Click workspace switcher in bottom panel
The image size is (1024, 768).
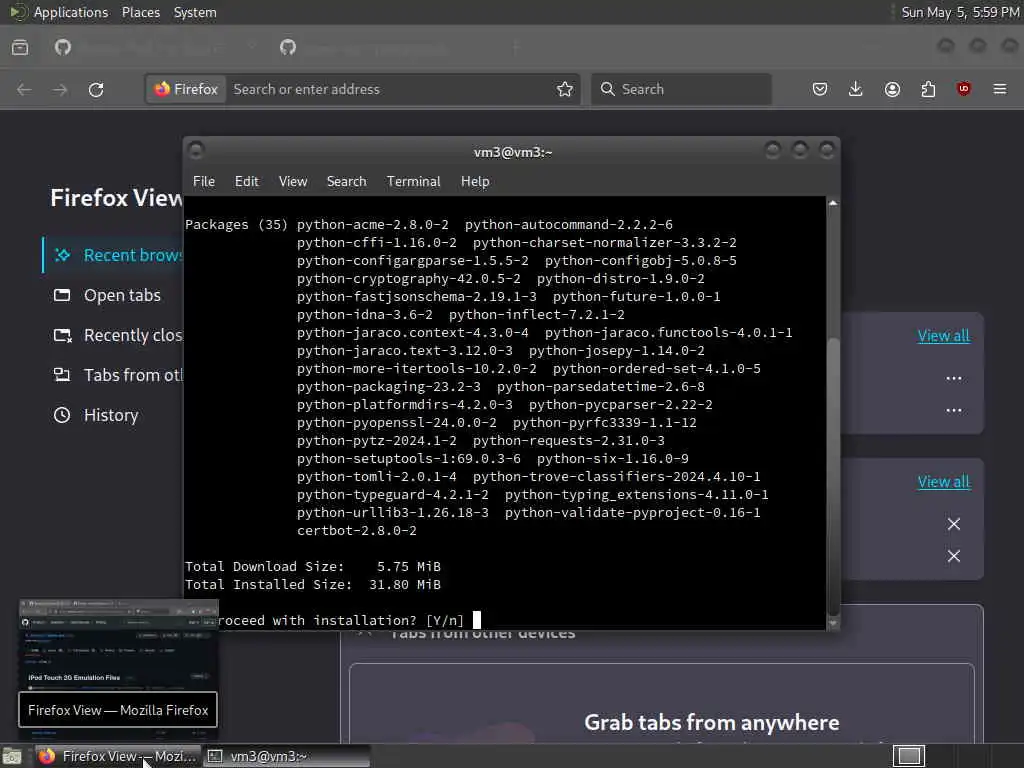909,756
